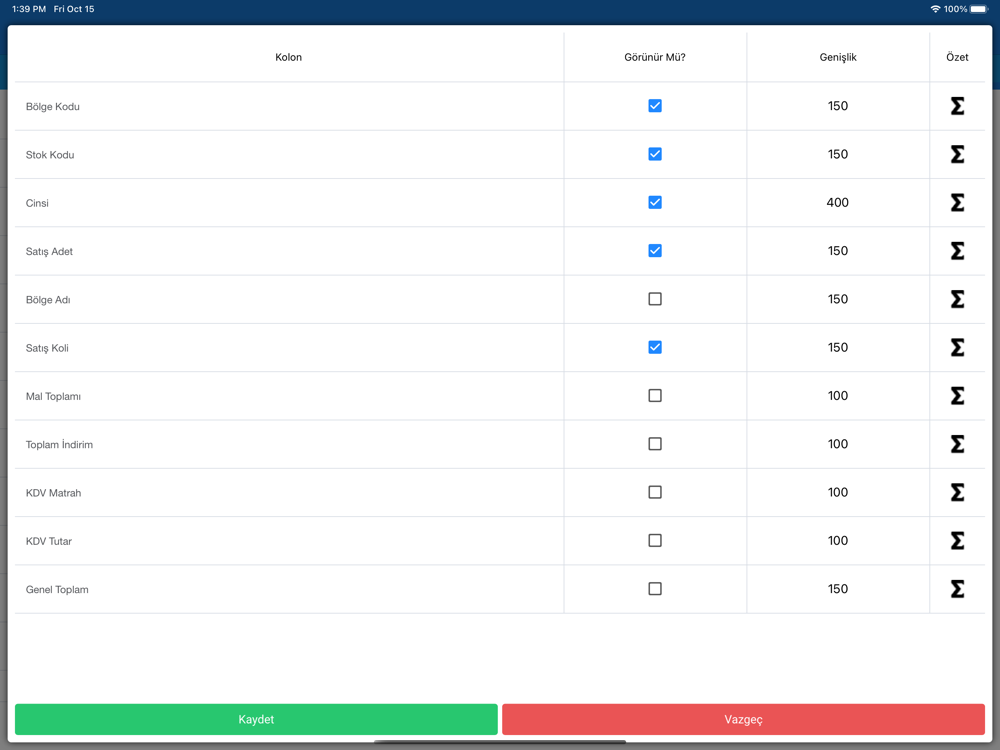1000x750 pixels.
Task: Open summary sigma for Satış Adet row
Action: (x=957, y=251)
